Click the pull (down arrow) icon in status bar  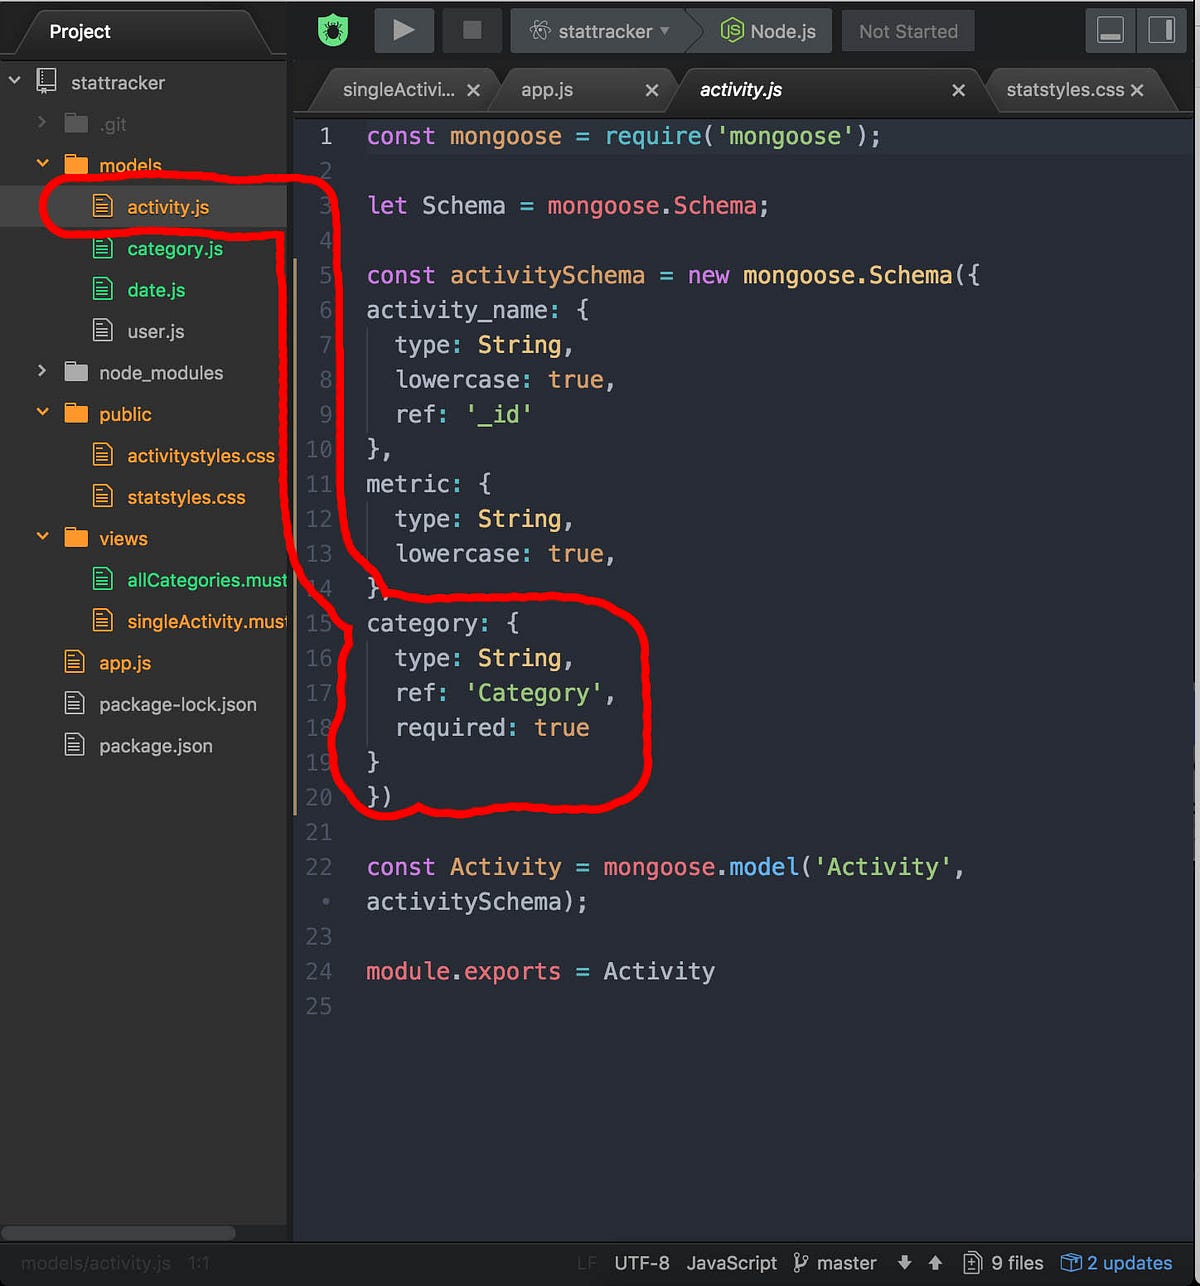tap(905, 1262)
